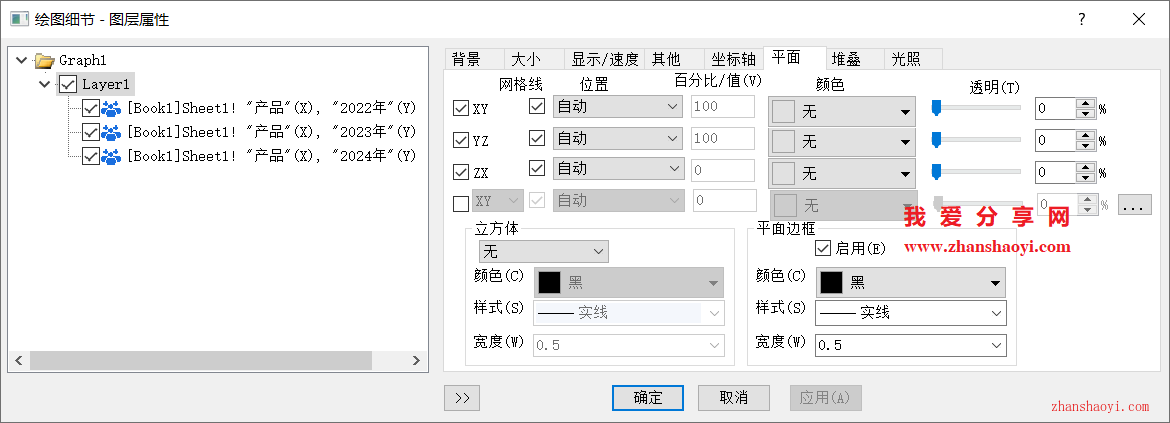This screenshot has height=423, width=1170.
Task: Click the 2024年 plot data icon
Action: tap(111, 156)
